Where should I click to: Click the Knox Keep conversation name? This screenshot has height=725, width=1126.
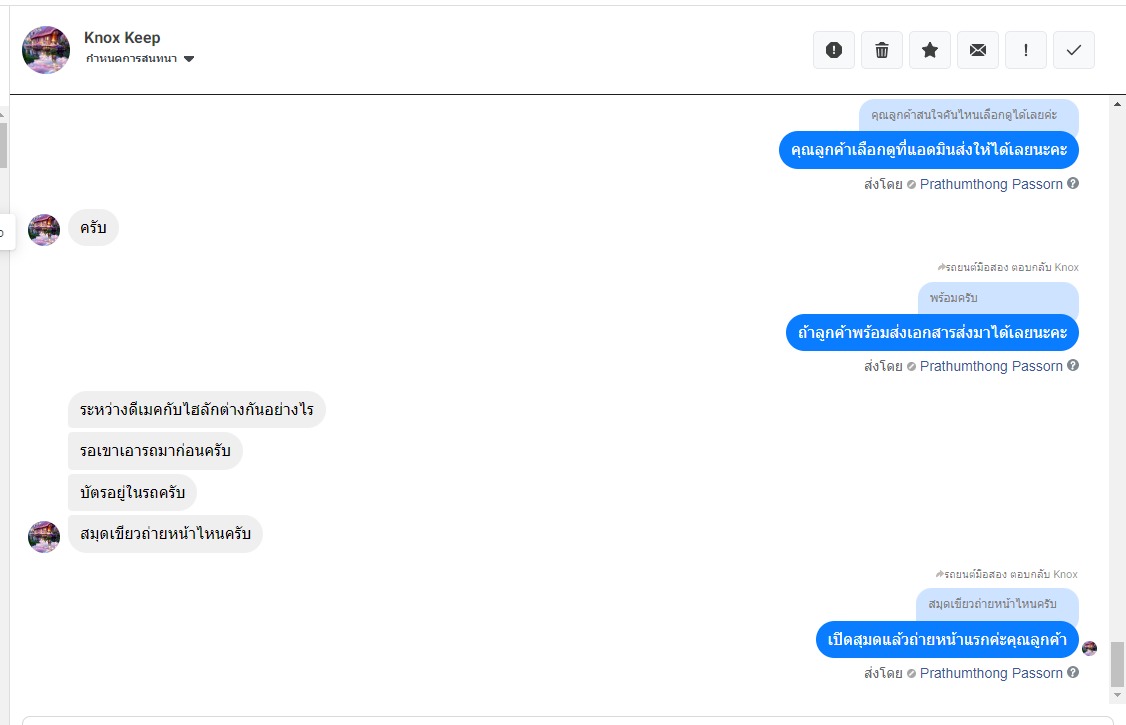(122, 38)
